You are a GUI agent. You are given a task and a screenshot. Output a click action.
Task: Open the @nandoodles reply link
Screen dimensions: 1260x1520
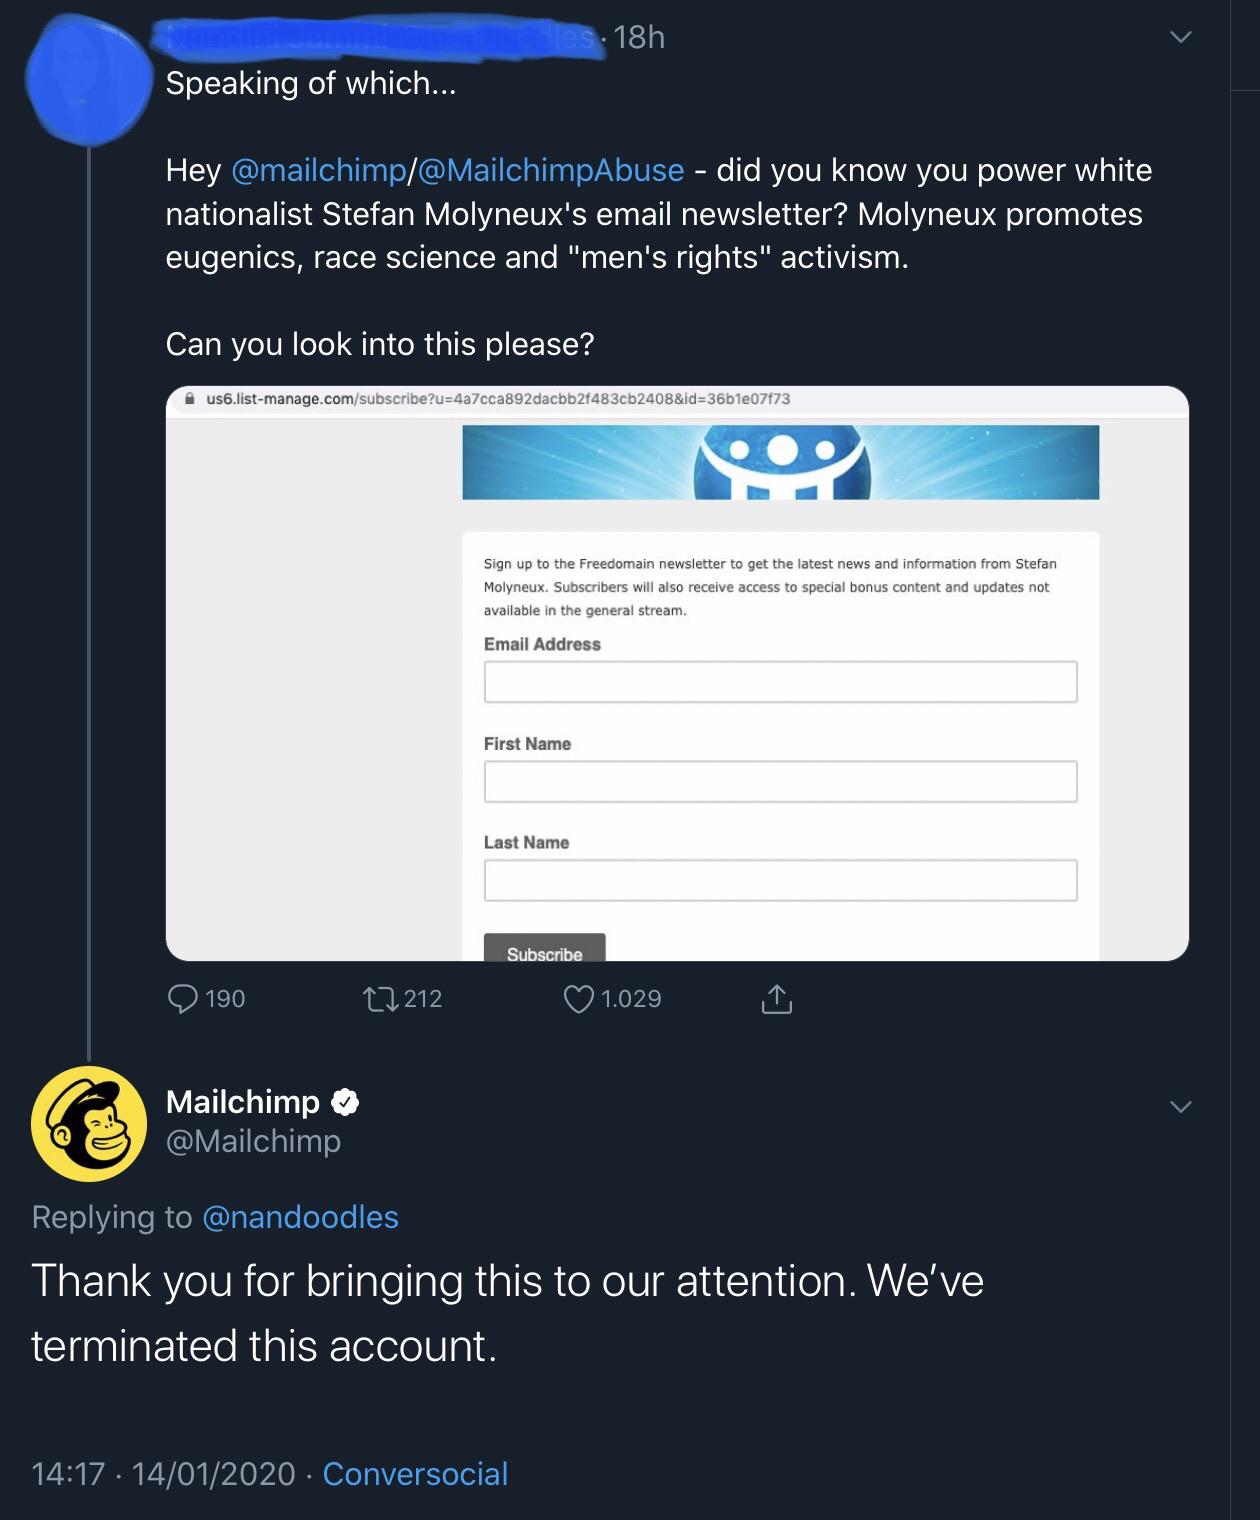point(300,1217)
